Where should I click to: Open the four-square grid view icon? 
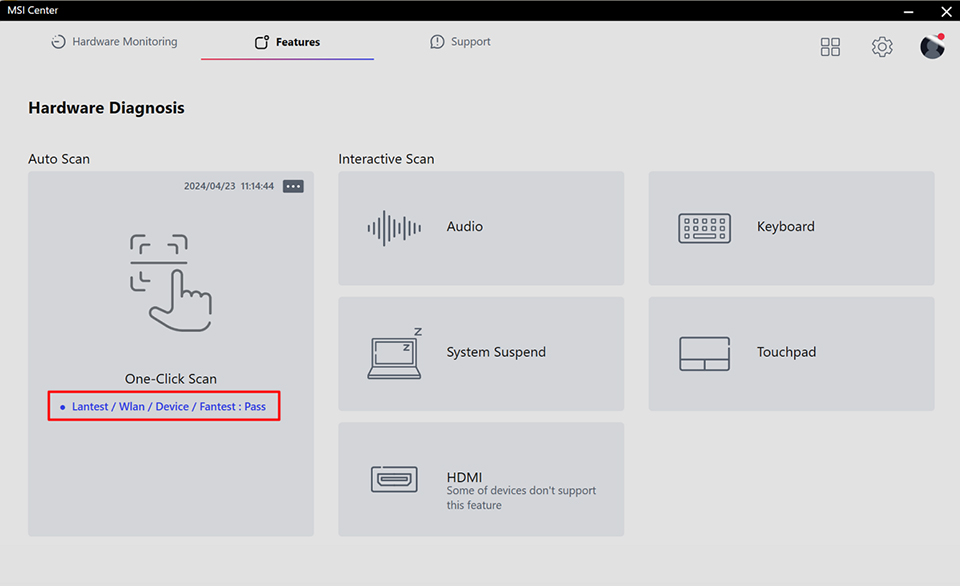(830, 47)
